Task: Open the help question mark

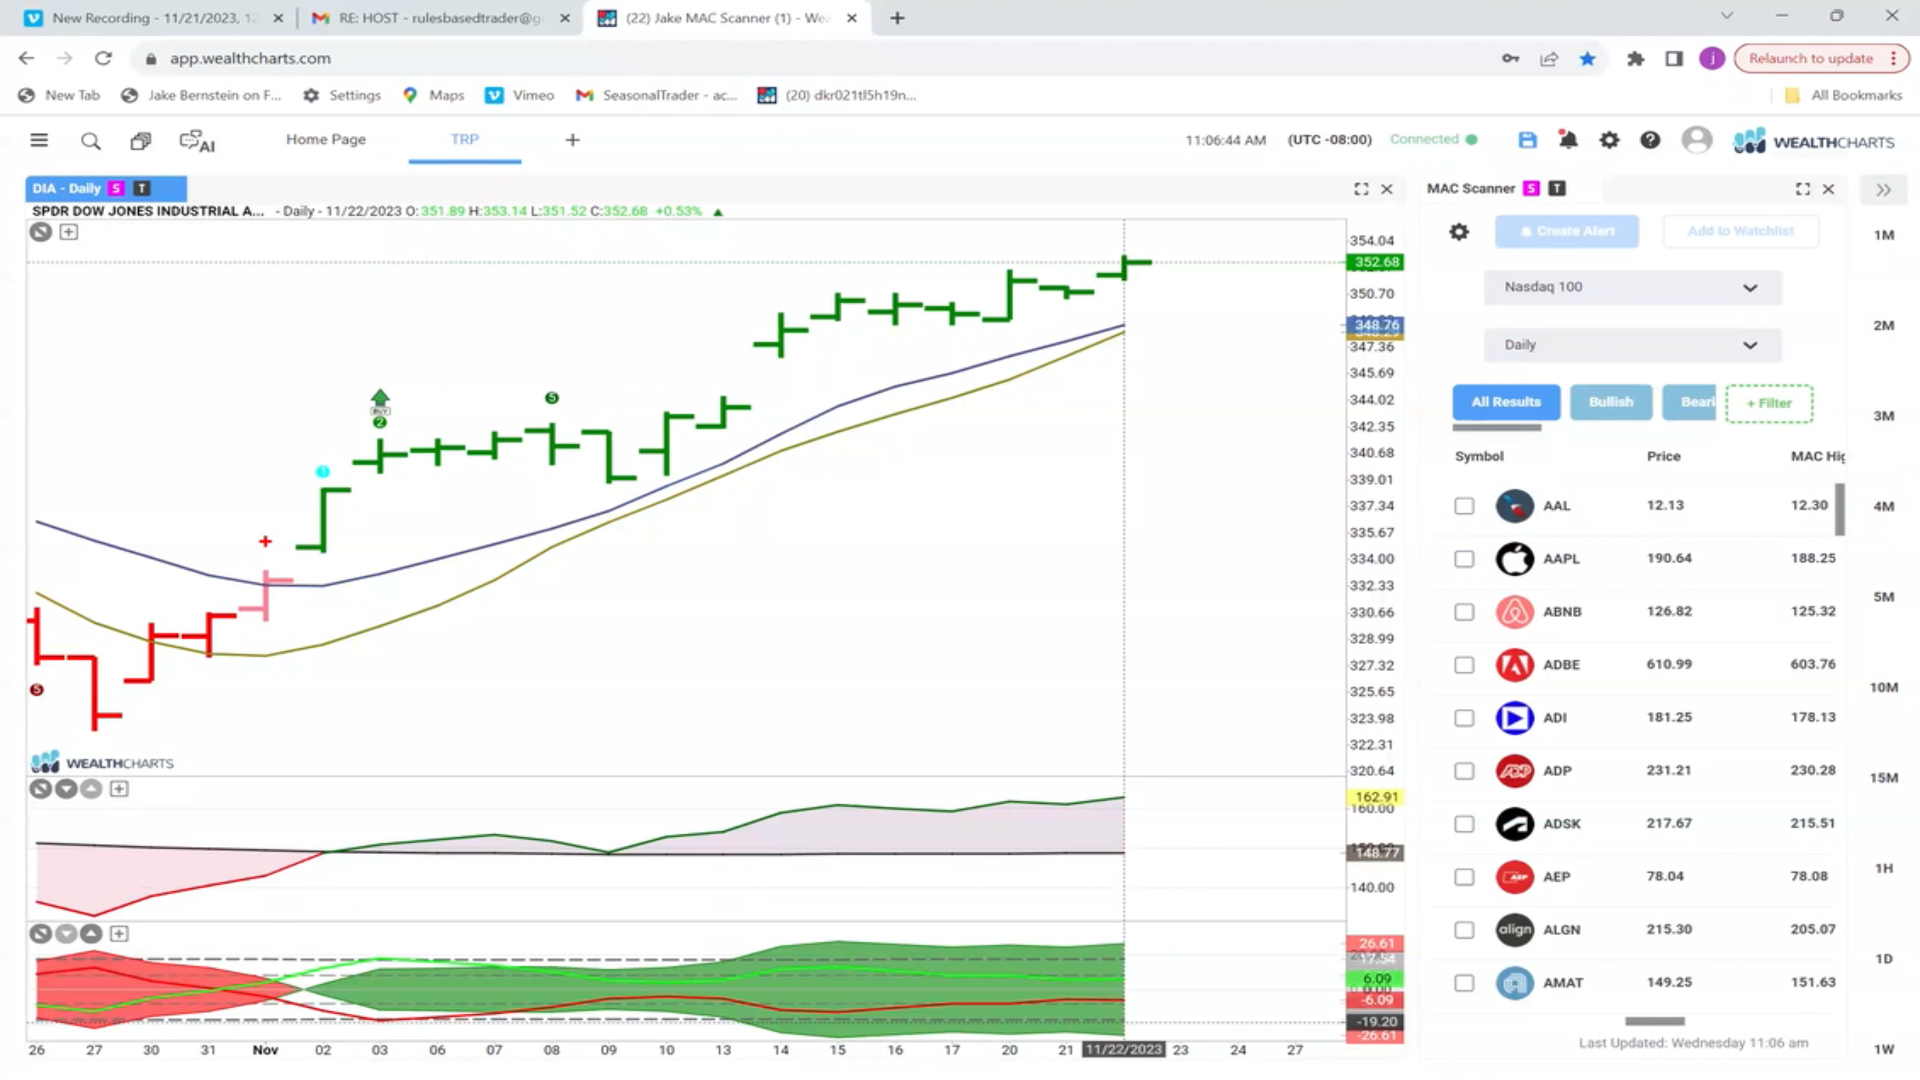Action: (x=1650, y=140)
